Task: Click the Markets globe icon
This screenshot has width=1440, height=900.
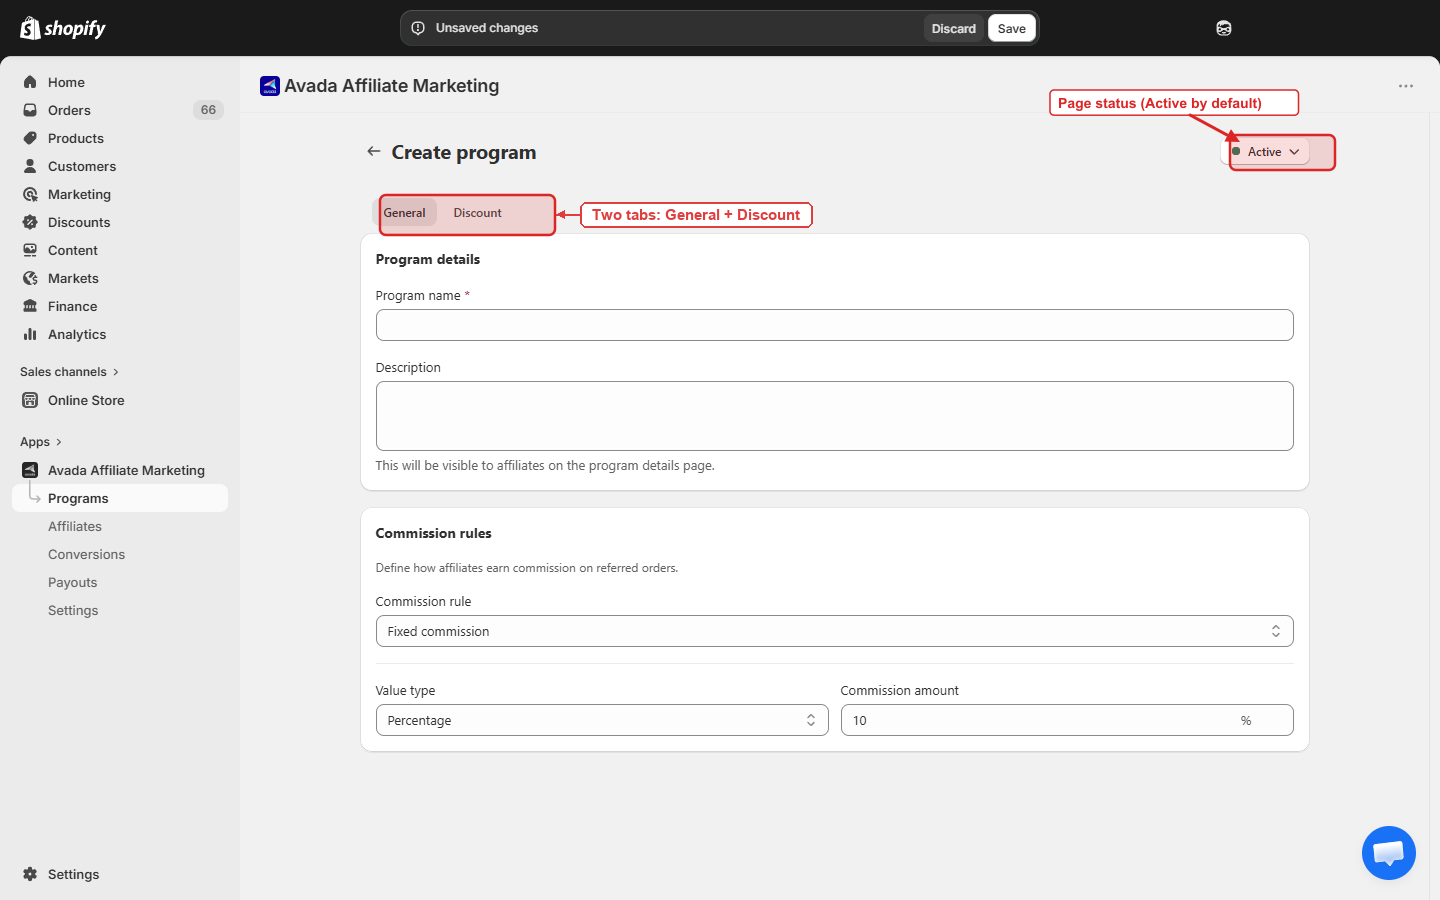Action: [x=30, y=278]
